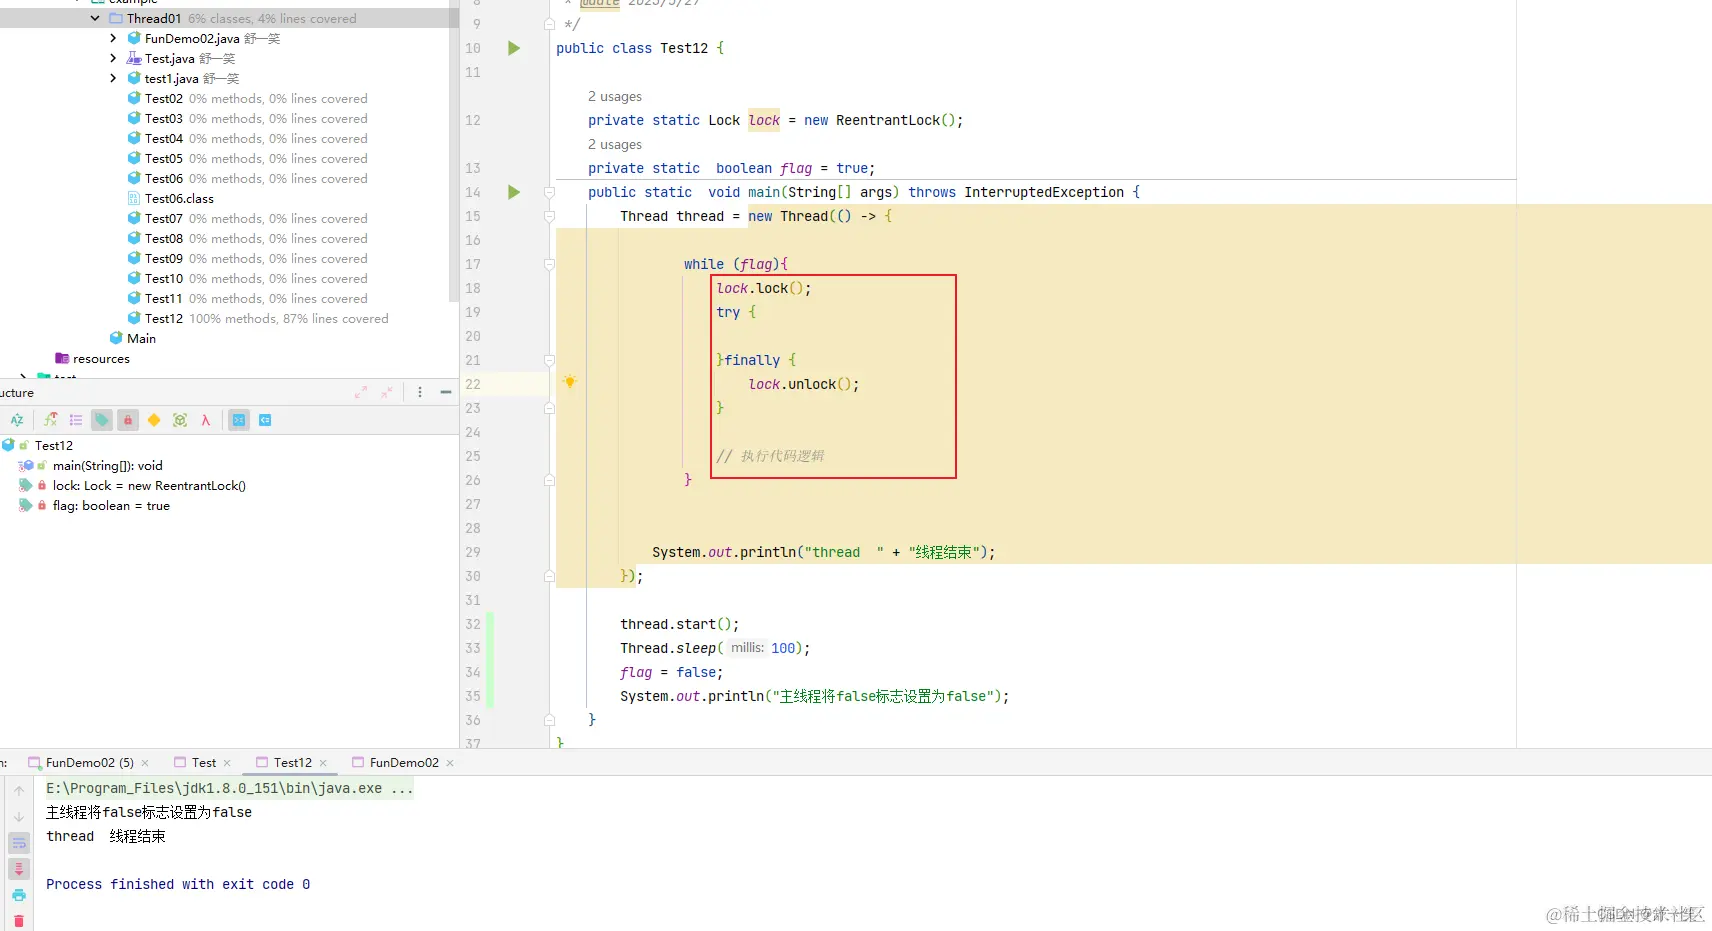Fold the finally block at line 21
The image size is (1712, 931).
(x=549, y=360)
